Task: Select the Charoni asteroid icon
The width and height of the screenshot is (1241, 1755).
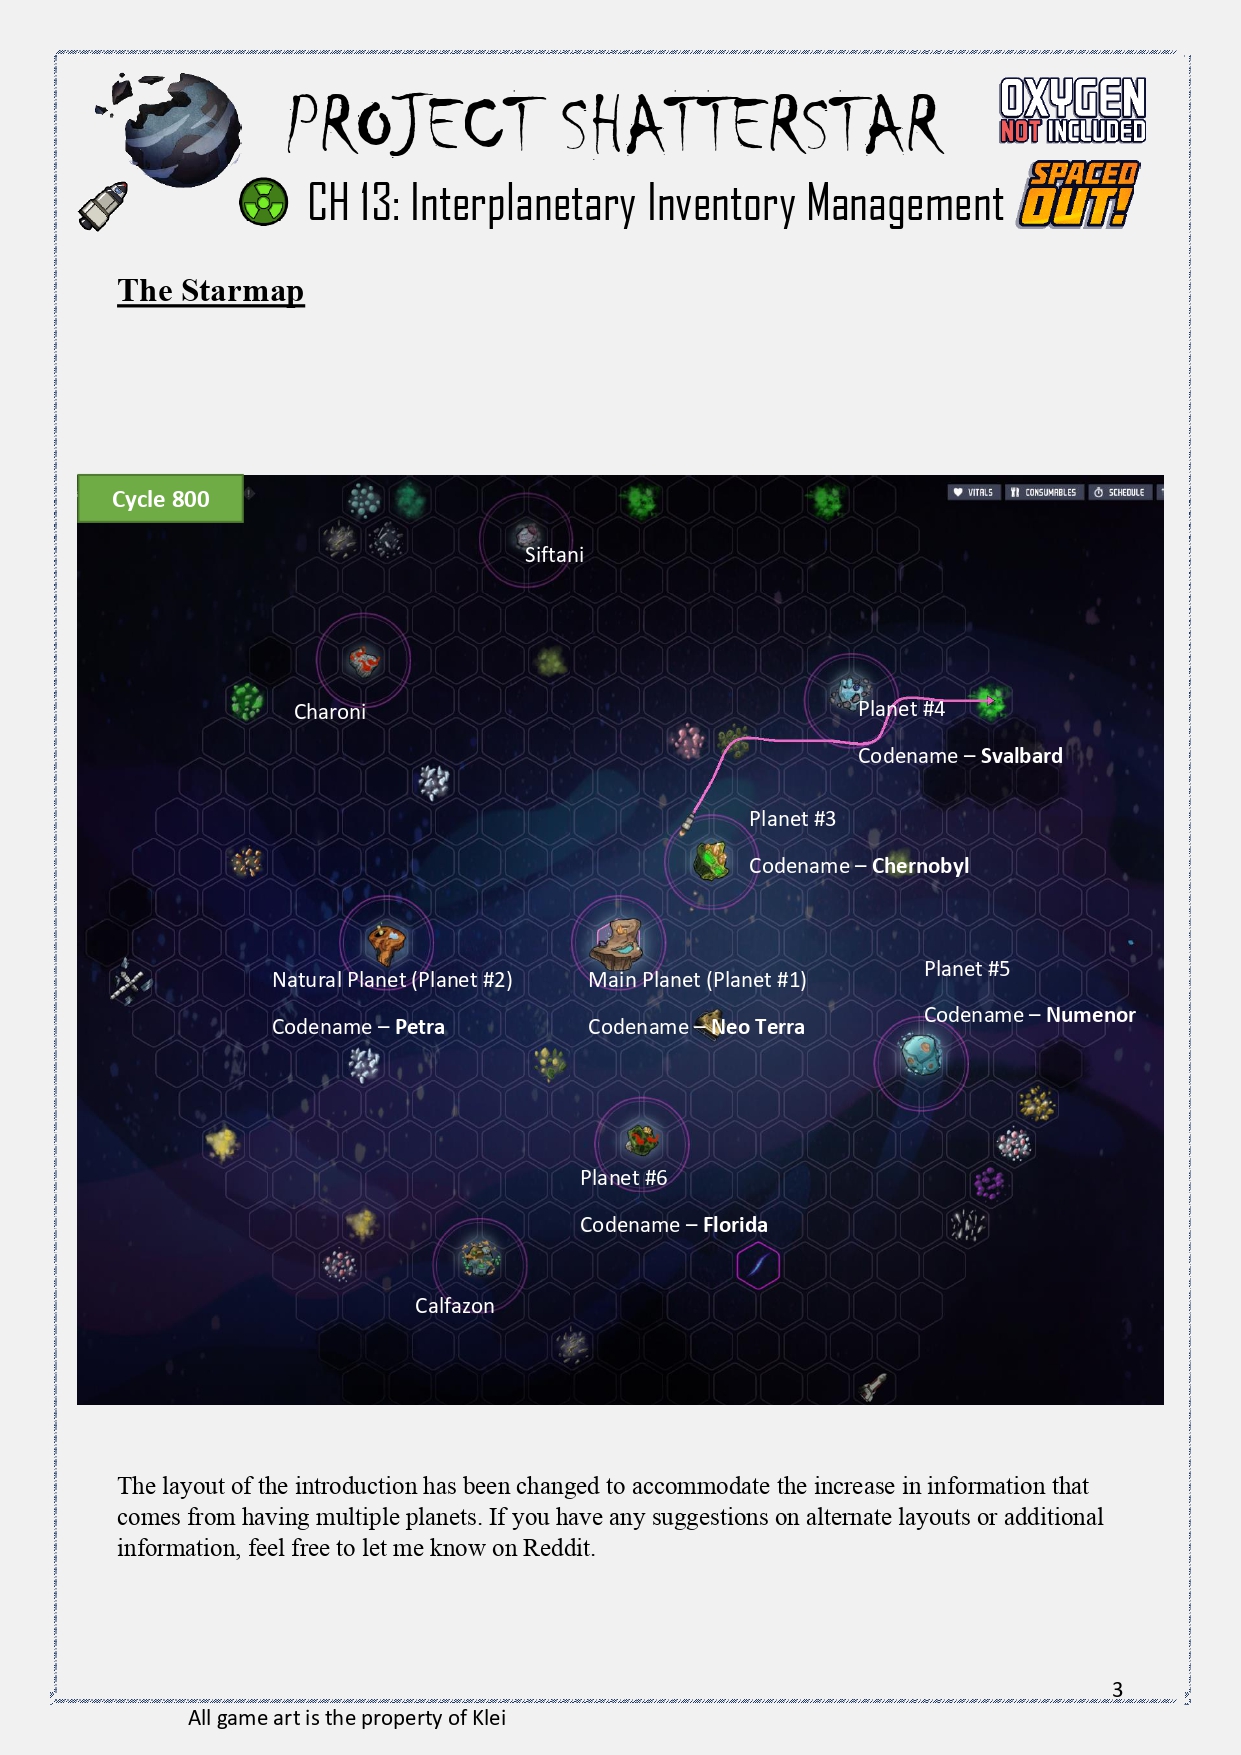Action: tap(363, 660)
